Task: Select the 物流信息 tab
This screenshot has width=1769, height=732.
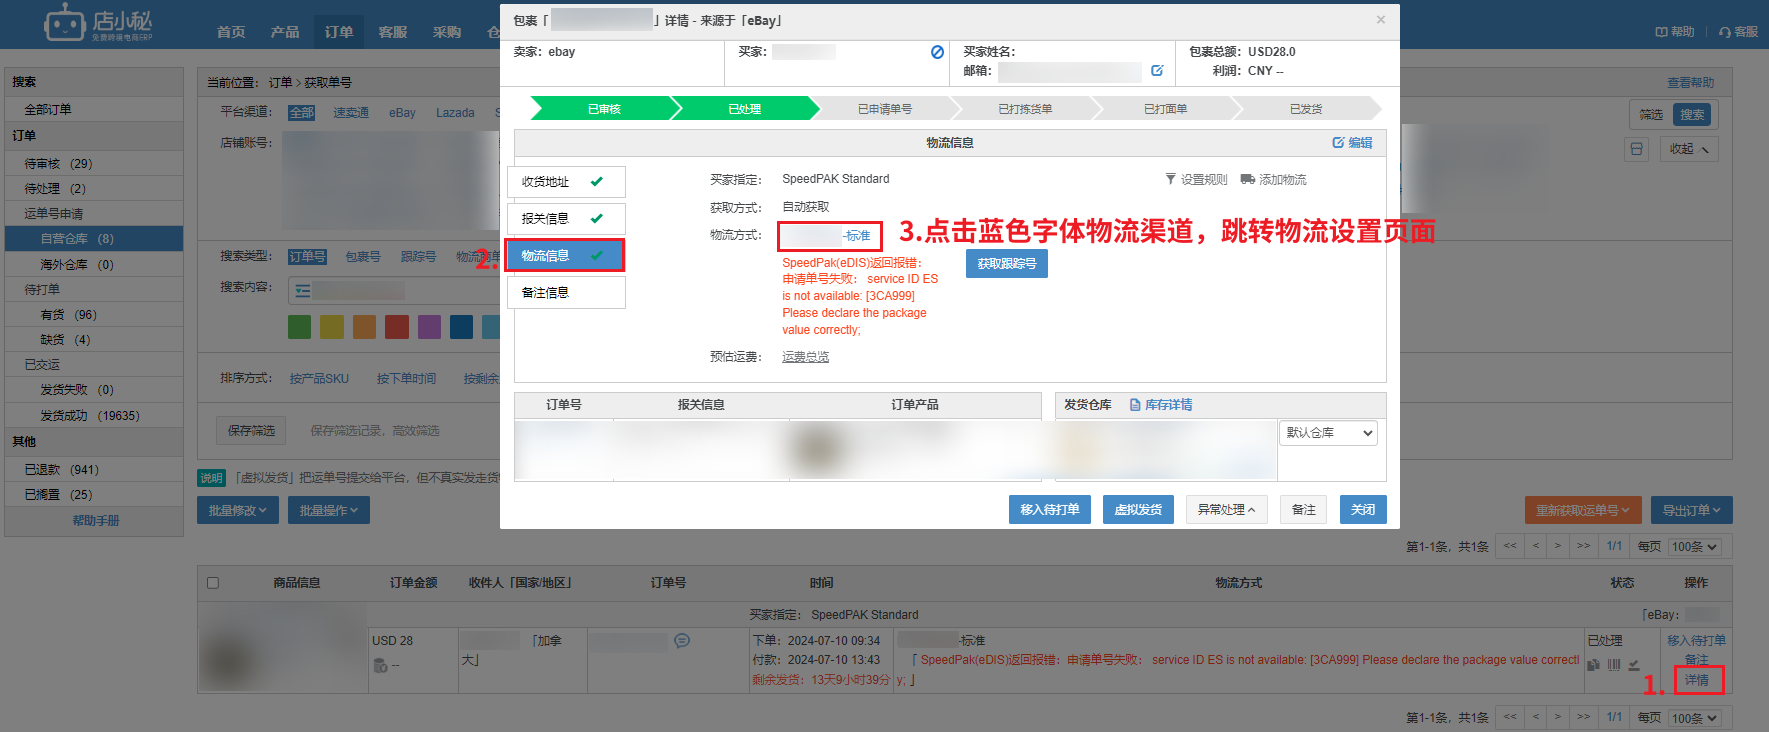Action: pos(565,256)
